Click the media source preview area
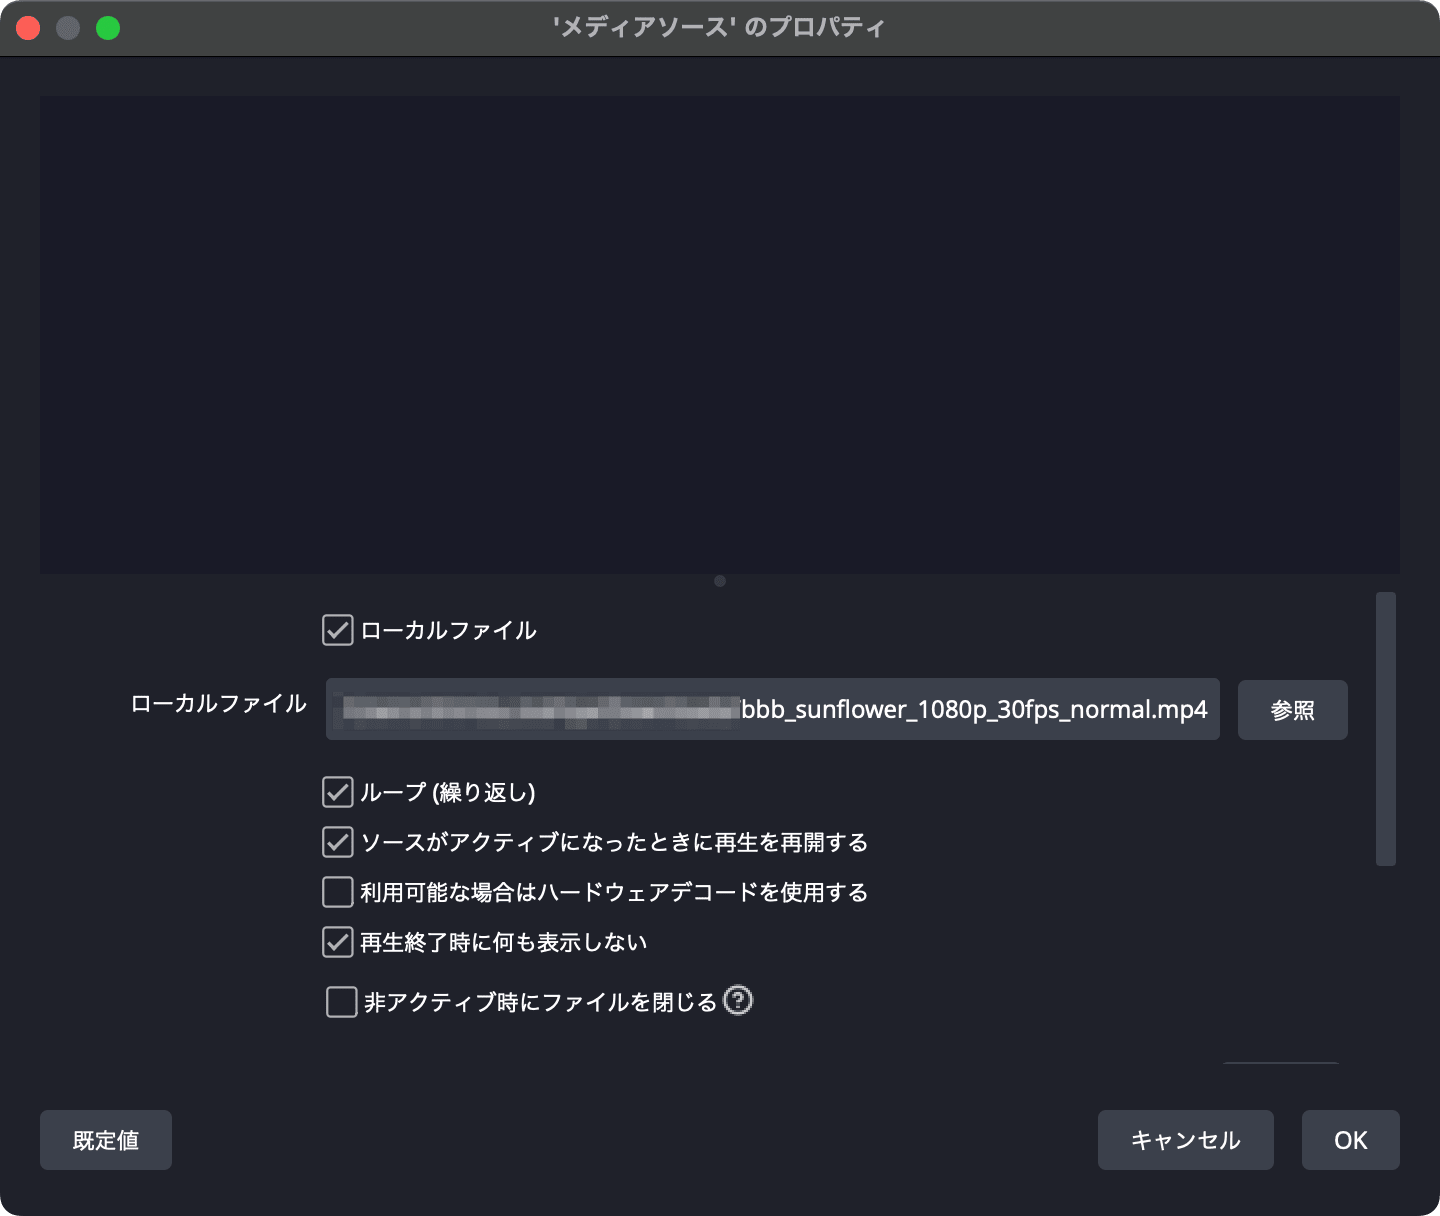 720,335
